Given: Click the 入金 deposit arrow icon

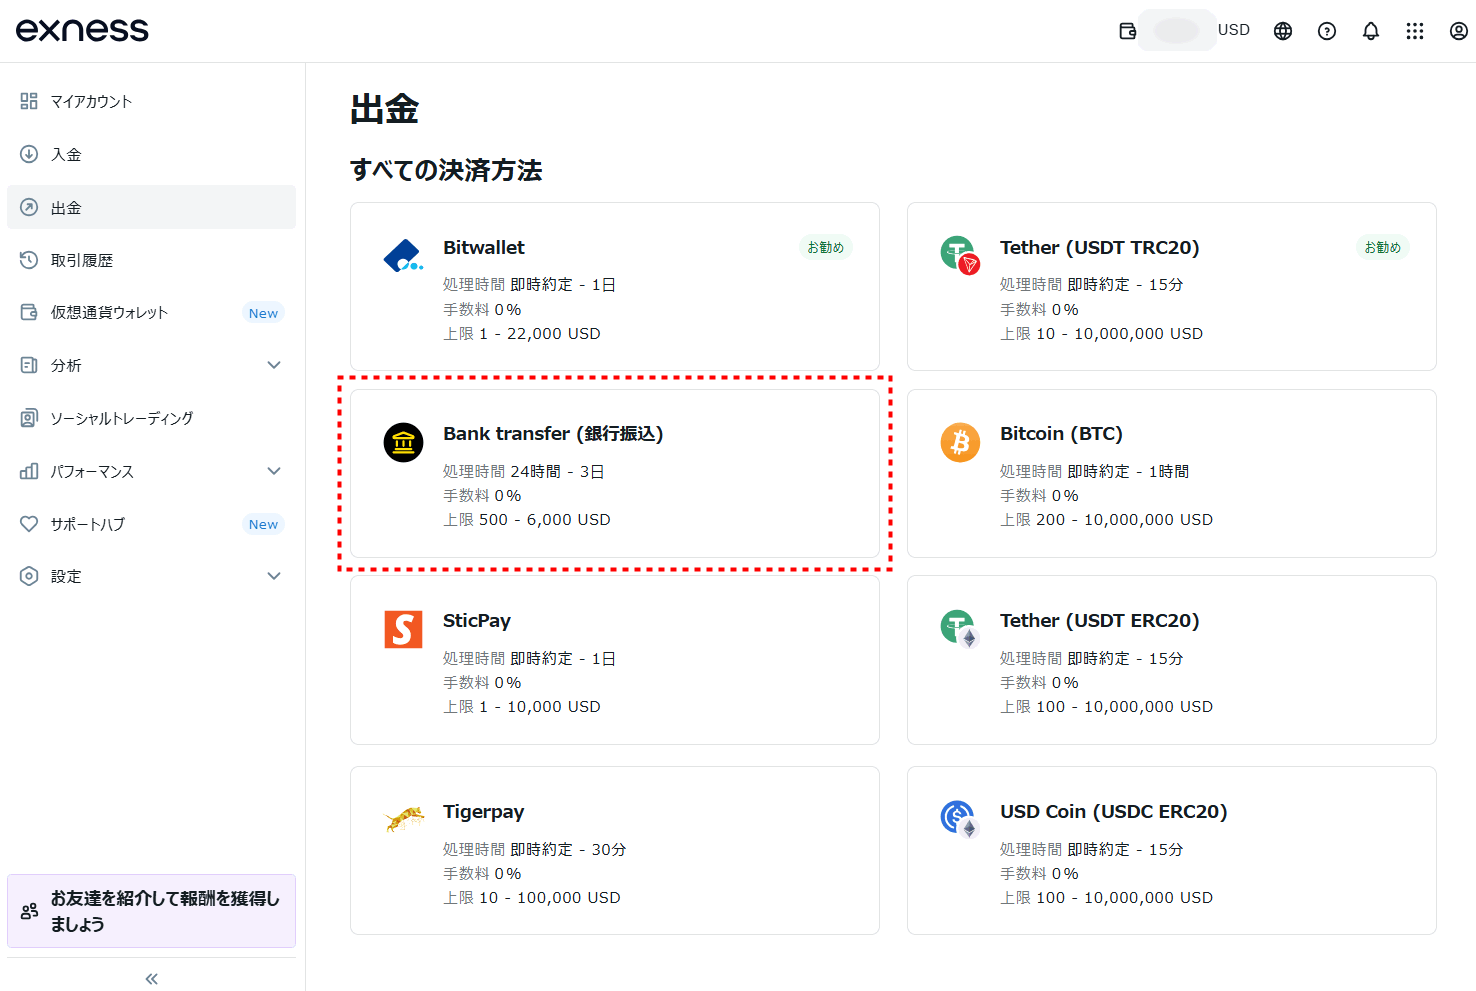Looking at the screenshot, I should 29,154.
